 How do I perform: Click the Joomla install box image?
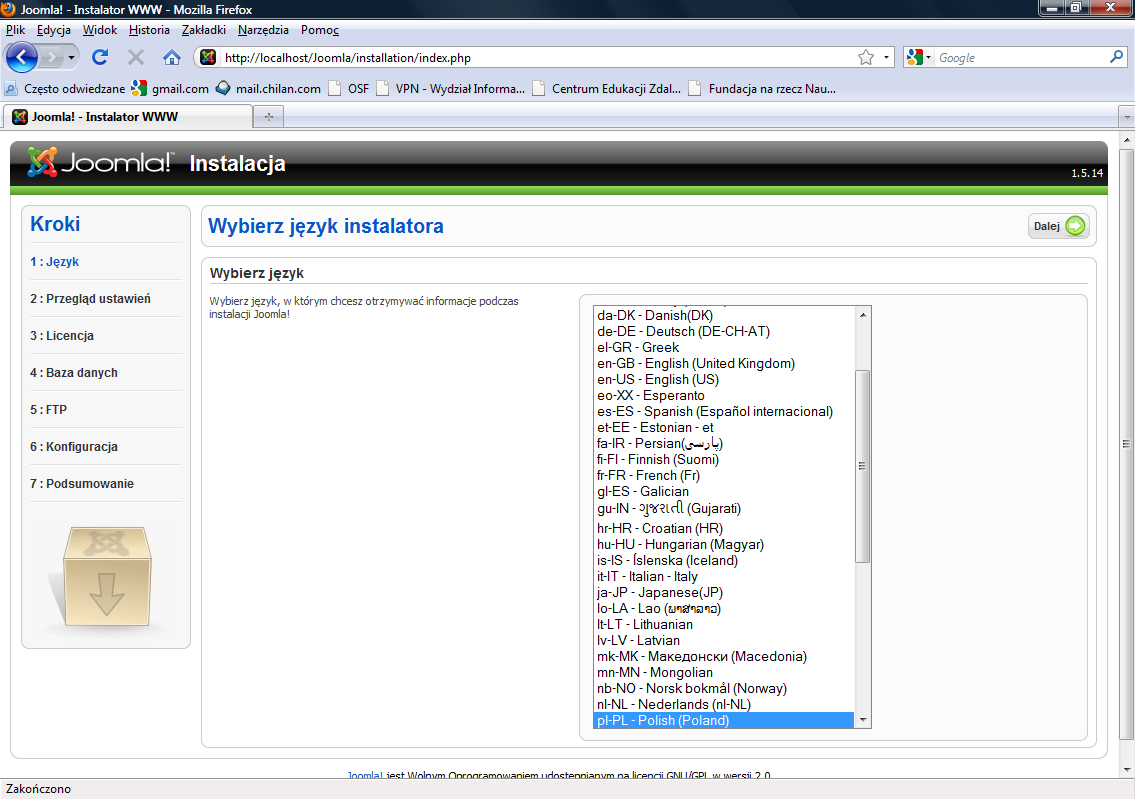(106, 576)
